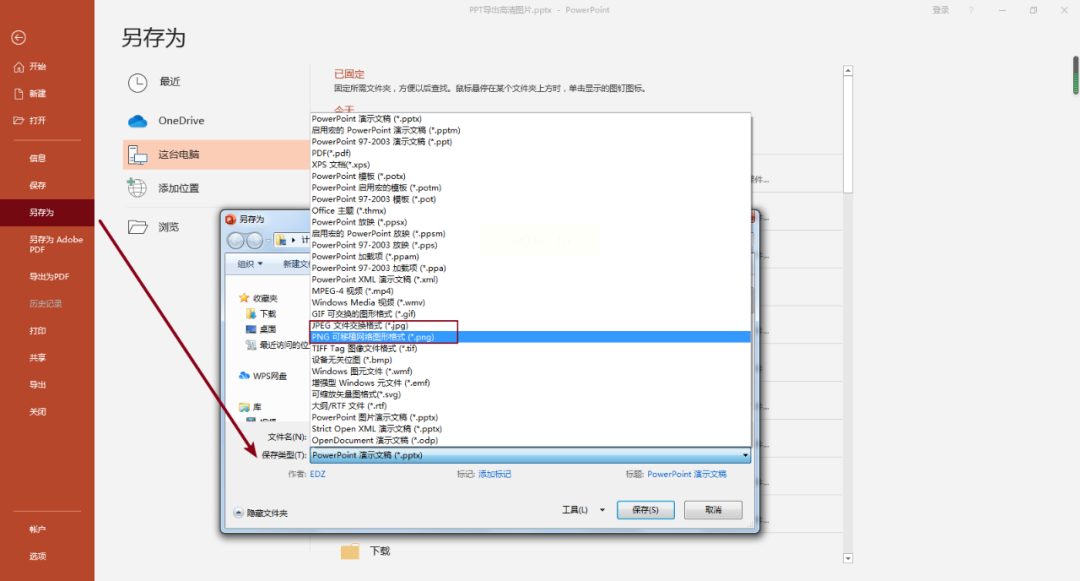Click the 取消 button
This screenshot has width=1080, height=581.
(713, 510)
